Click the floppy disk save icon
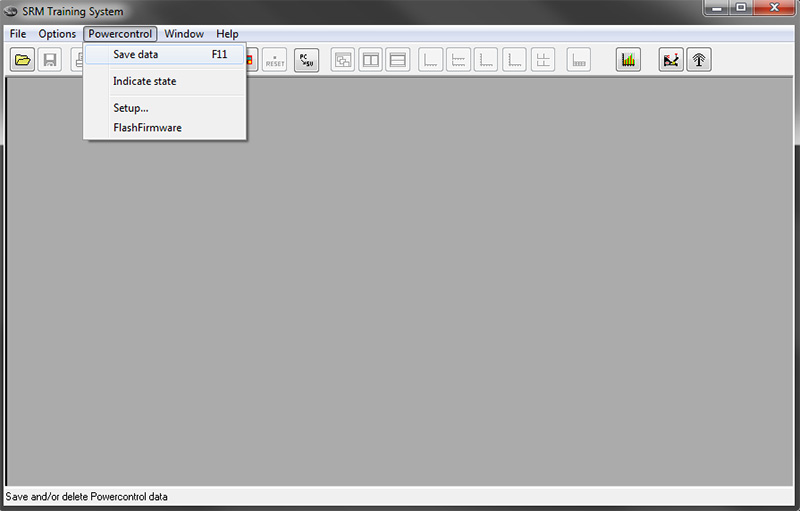Viewport: 800px width, 511px height. (x=49, y=60)
